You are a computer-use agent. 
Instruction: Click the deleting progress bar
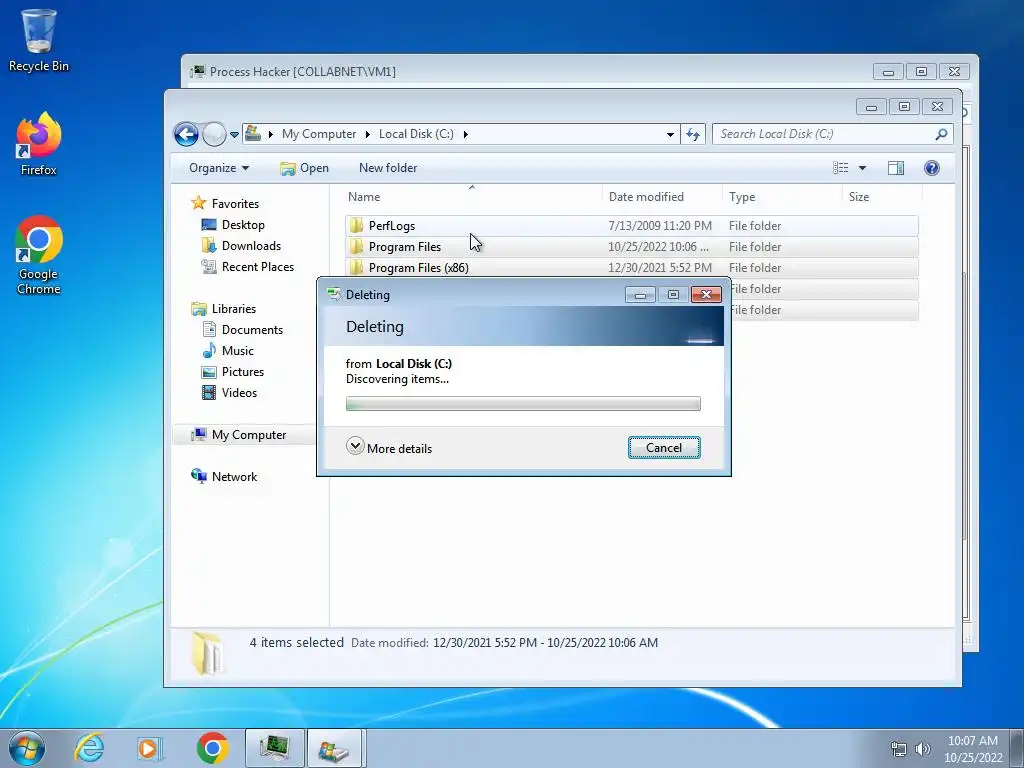tap(523, 404)
